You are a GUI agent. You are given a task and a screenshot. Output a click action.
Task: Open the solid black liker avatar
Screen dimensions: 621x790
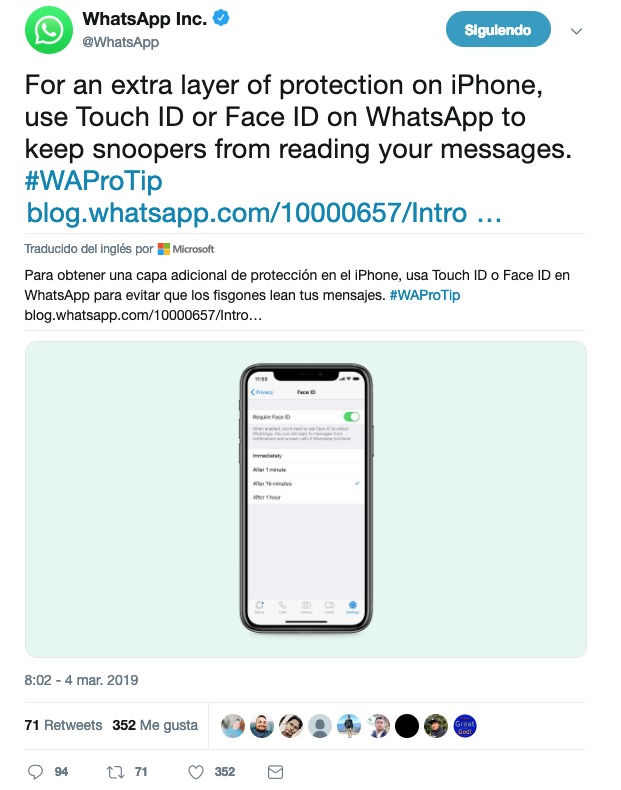406,726
